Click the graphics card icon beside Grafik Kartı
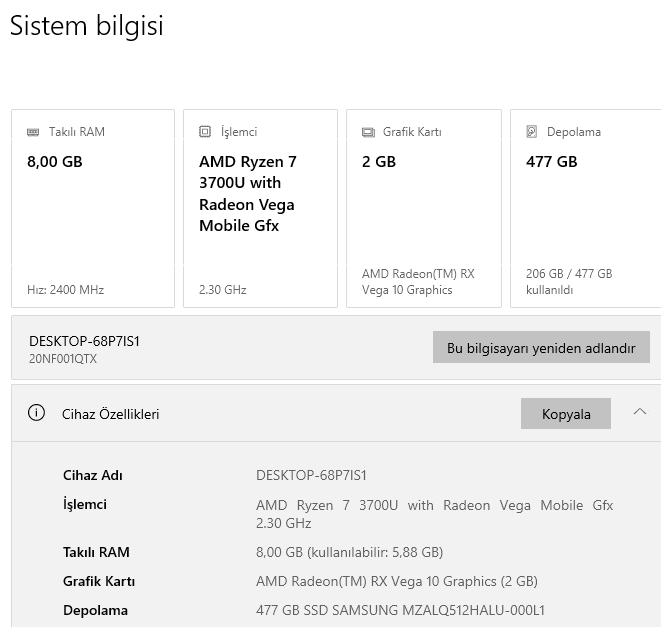Image resolution: width=661 pixels, height=627 pixels. 368,132
